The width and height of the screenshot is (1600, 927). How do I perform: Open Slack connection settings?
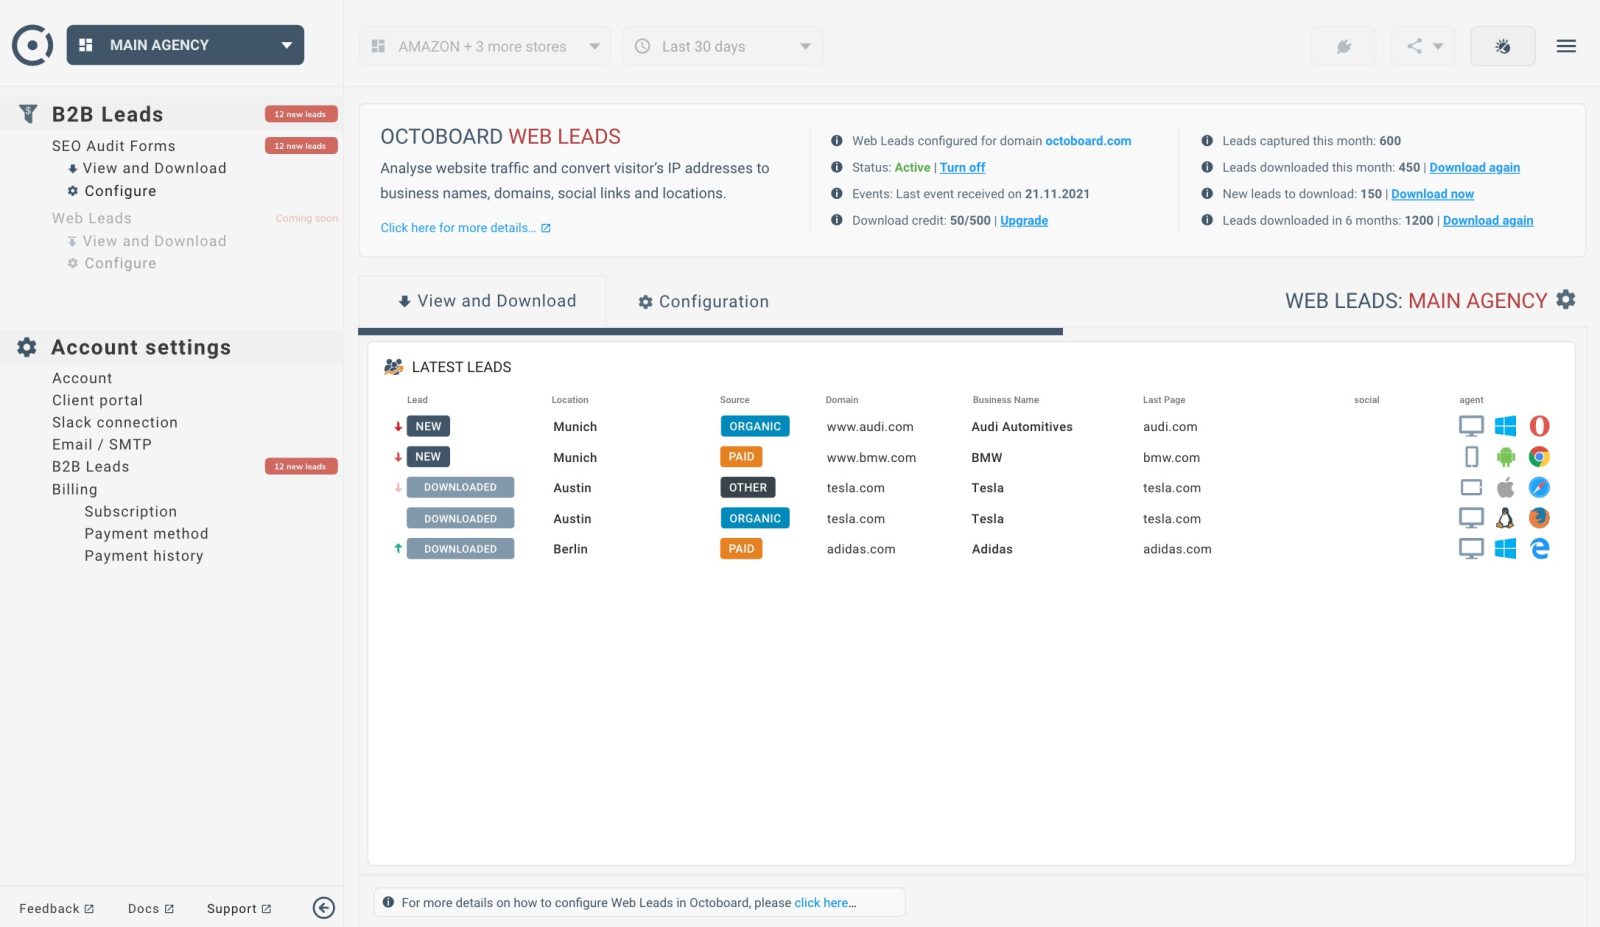115,422
